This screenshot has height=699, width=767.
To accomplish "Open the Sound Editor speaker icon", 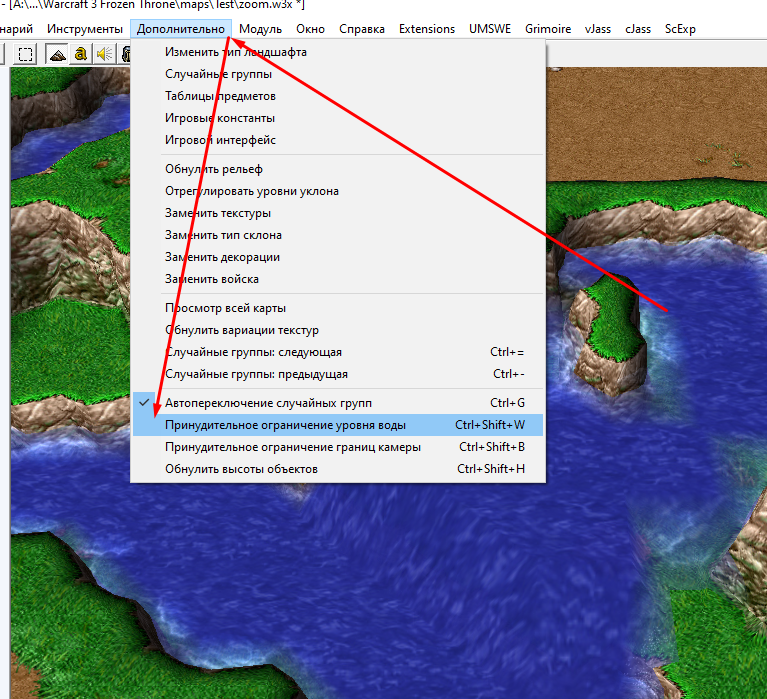I will pyautogui.click(x=104, y=54).
